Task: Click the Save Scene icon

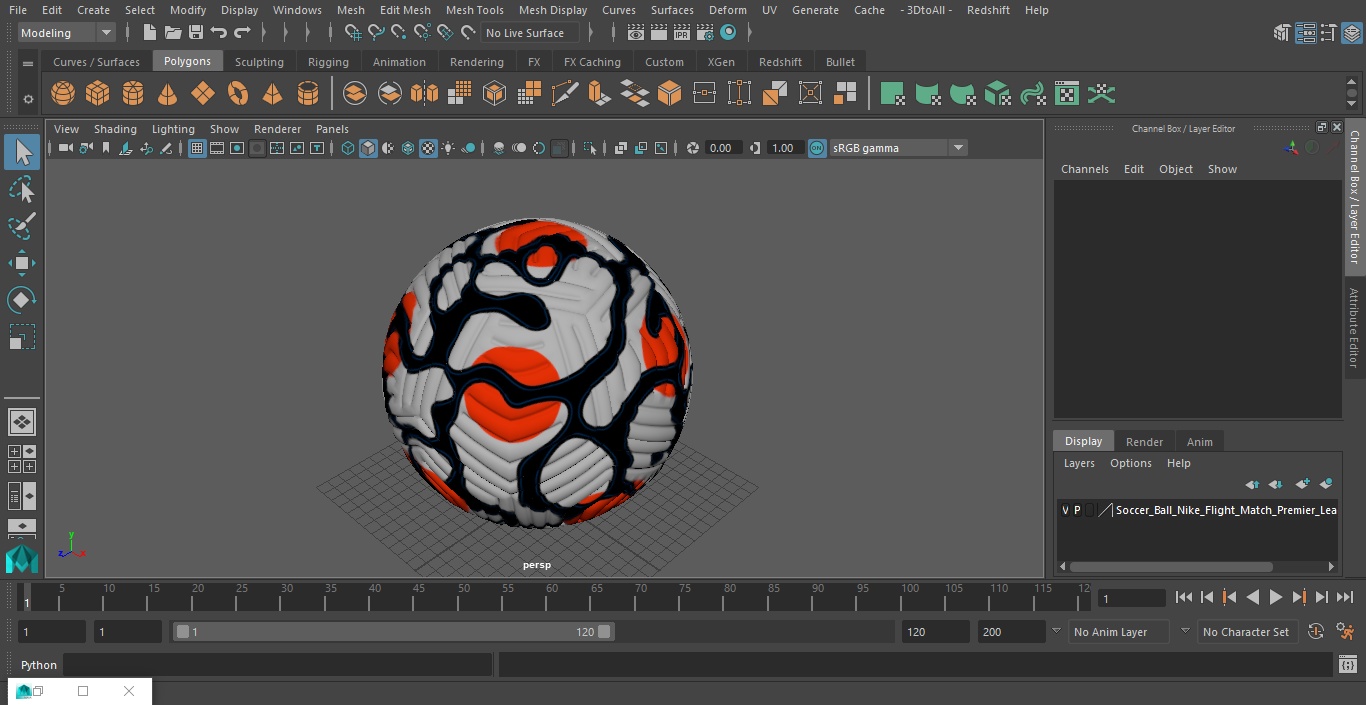Action: (x=196, y=33)
